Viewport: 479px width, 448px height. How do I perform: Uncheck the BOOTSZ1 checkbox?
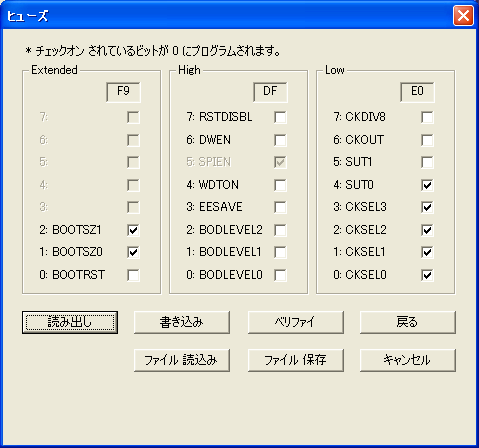pos(133,230)
